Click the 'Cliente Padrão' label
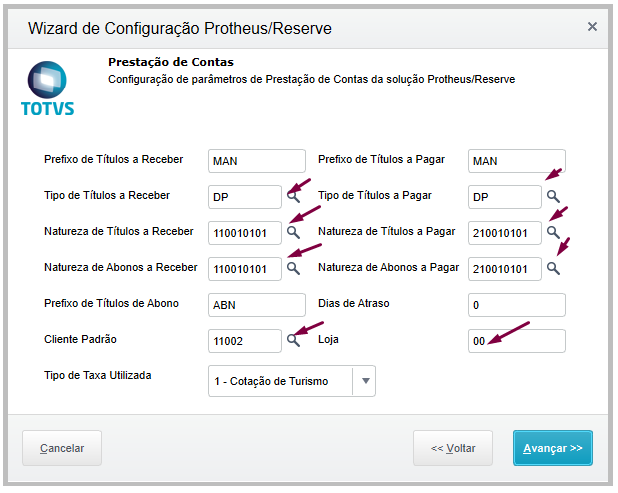The width and height of the screenshot is (618, 493). pos(80,339)
